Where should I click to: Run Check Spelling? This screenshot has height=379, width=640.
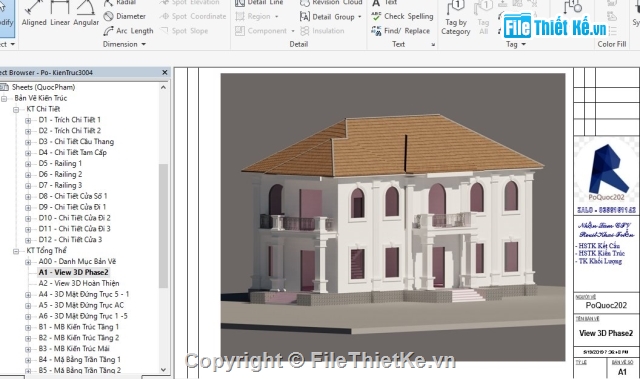[402, 16]
